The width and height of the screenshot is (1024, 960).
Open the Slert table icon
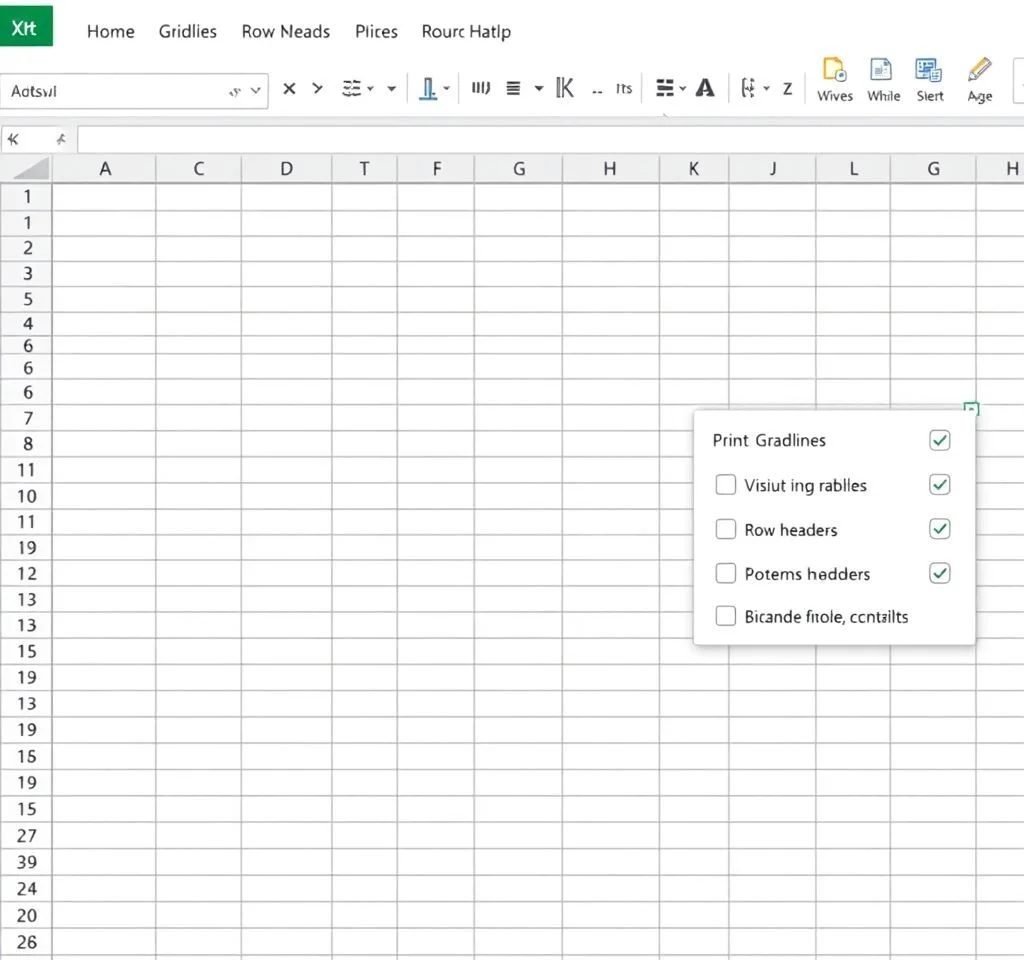point(929,71)
